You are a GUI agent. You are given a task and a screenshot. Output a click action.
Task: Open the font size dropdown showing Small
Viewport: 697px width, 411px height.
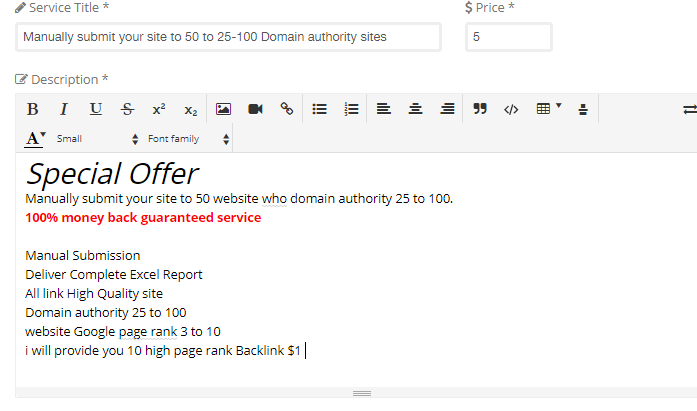97,139
